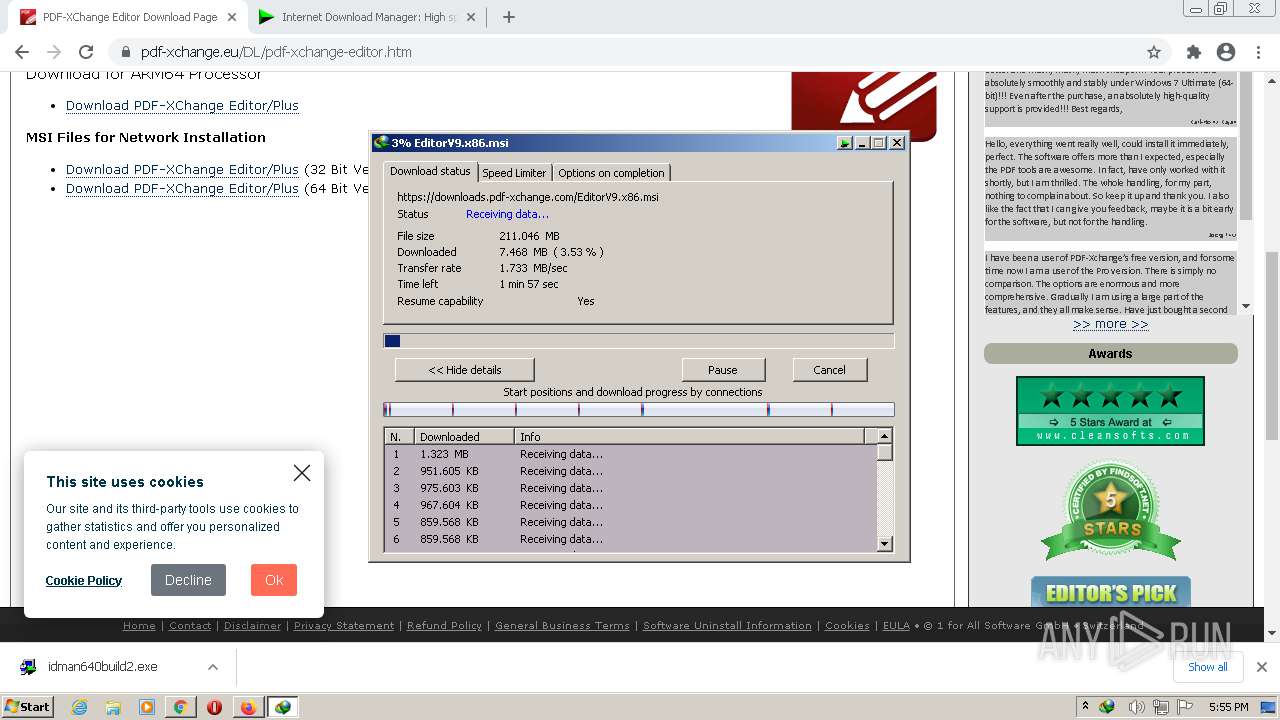1280x720 pixels.
Task: Click 64 Bit MSI Download PDF-XChange Editor/Plus link
Action: tap(182, 189)
